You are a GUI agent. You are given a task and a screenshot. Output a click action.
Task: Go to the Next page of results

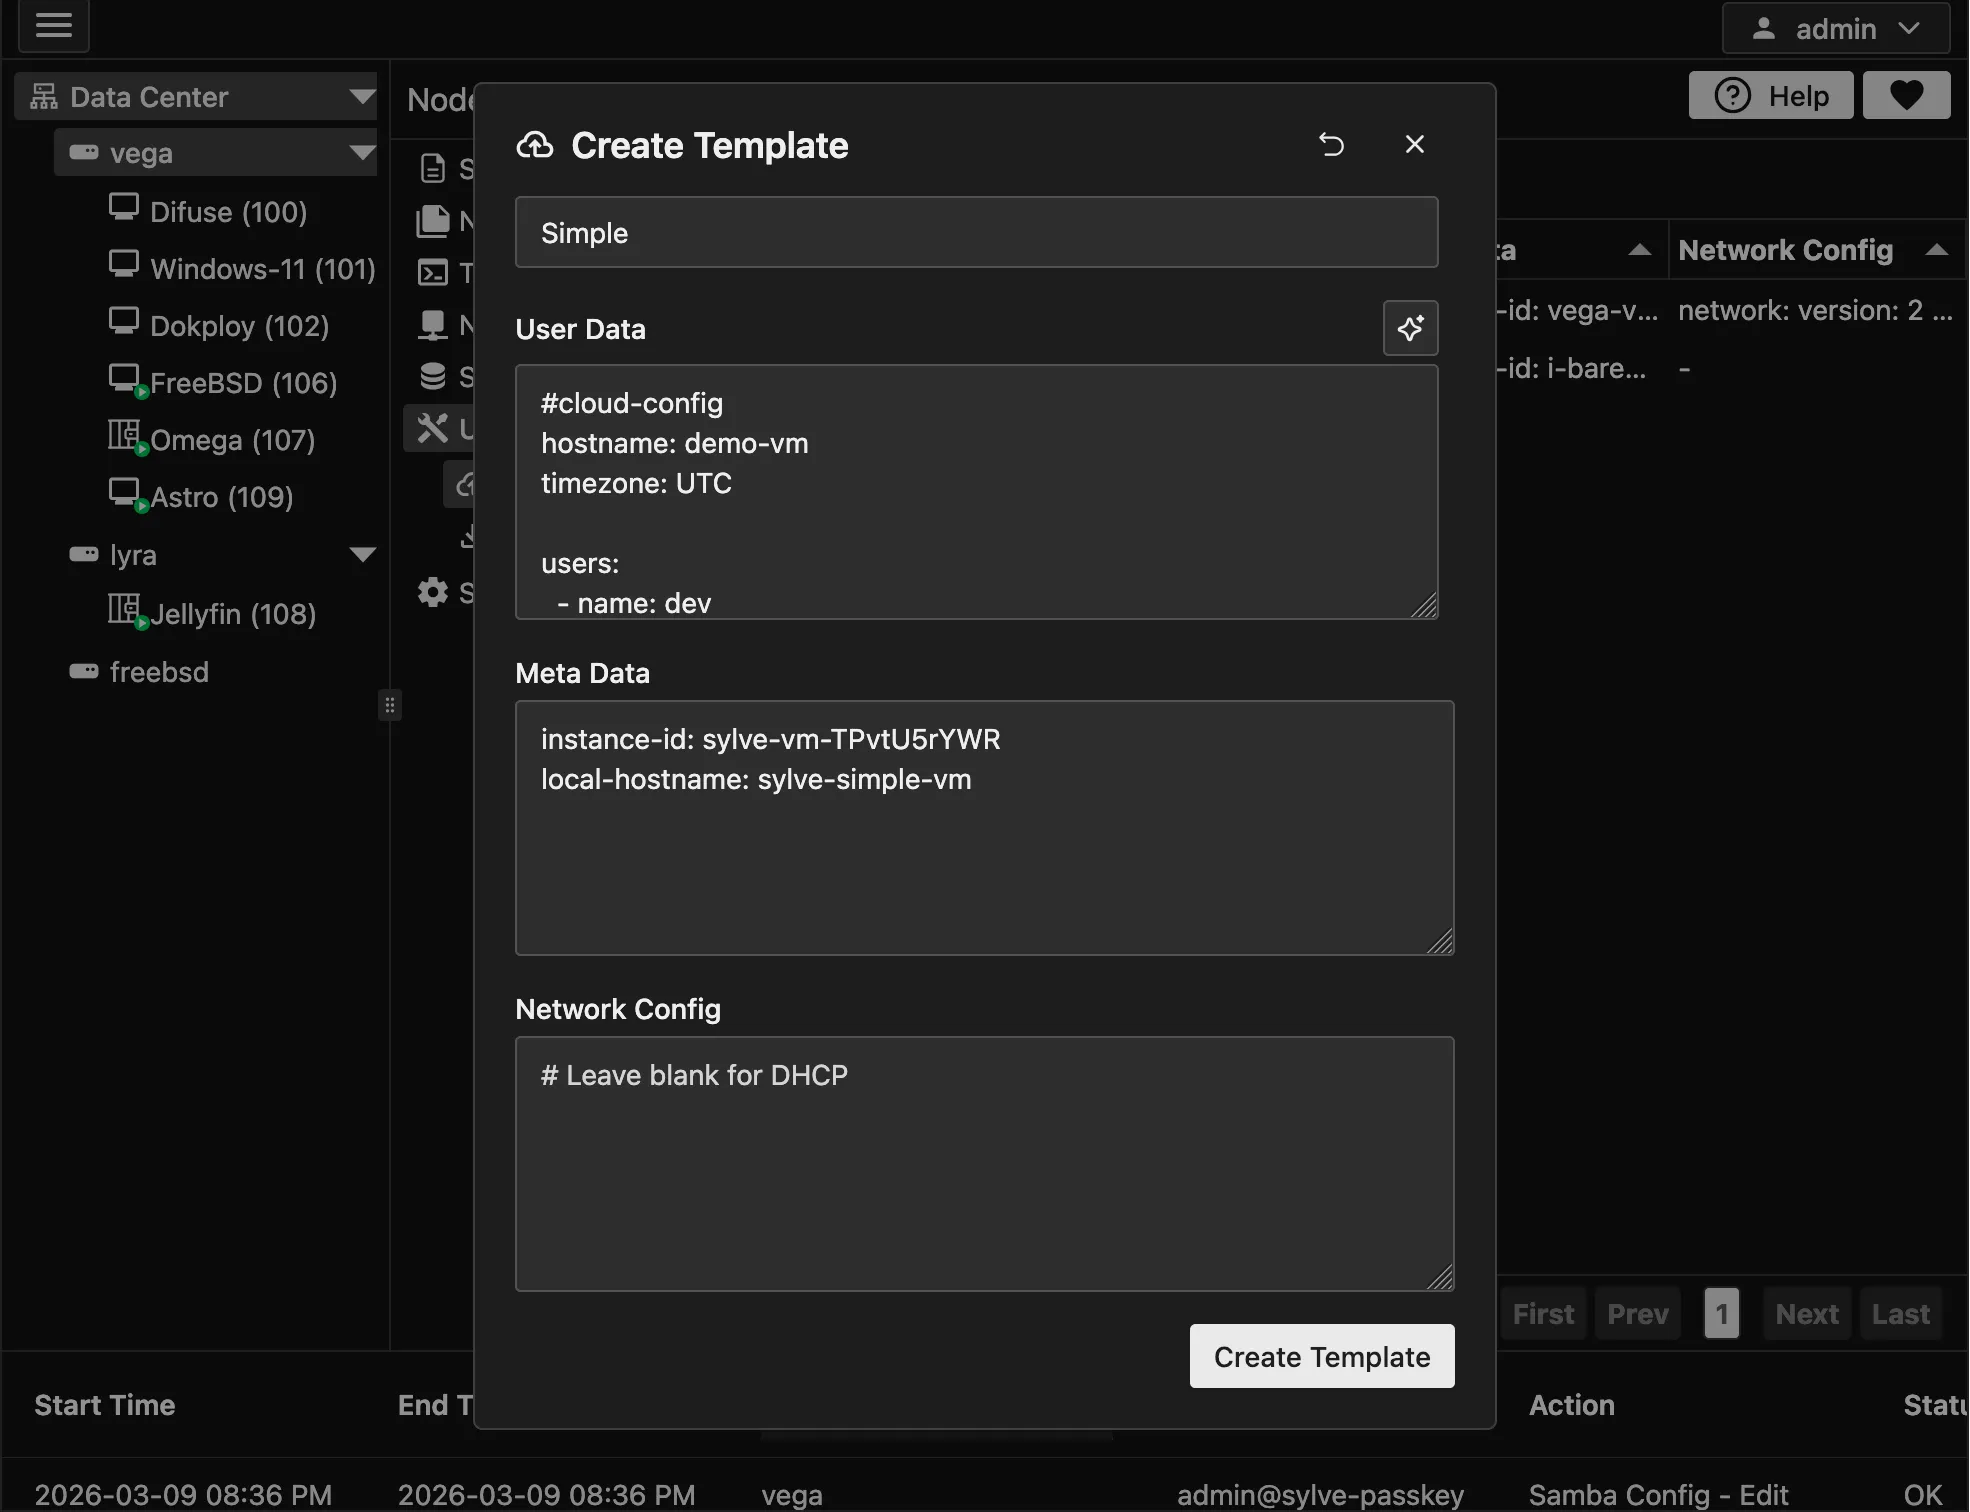point(1805,1313)
